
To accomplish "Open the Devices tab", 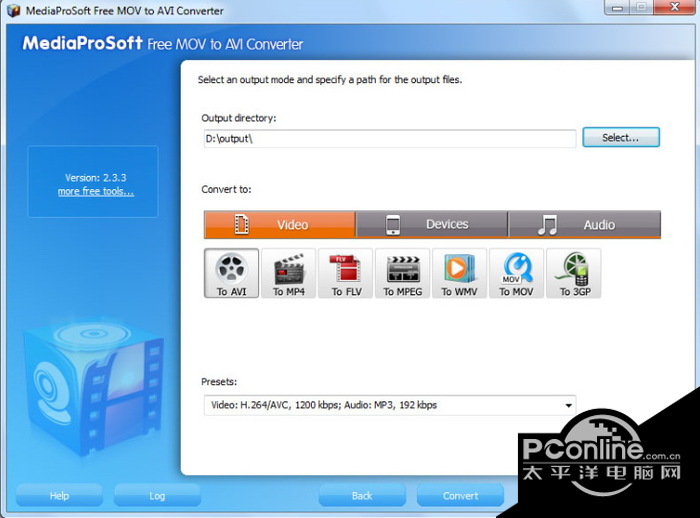I will pyautogui.click(x=432, y=225).
